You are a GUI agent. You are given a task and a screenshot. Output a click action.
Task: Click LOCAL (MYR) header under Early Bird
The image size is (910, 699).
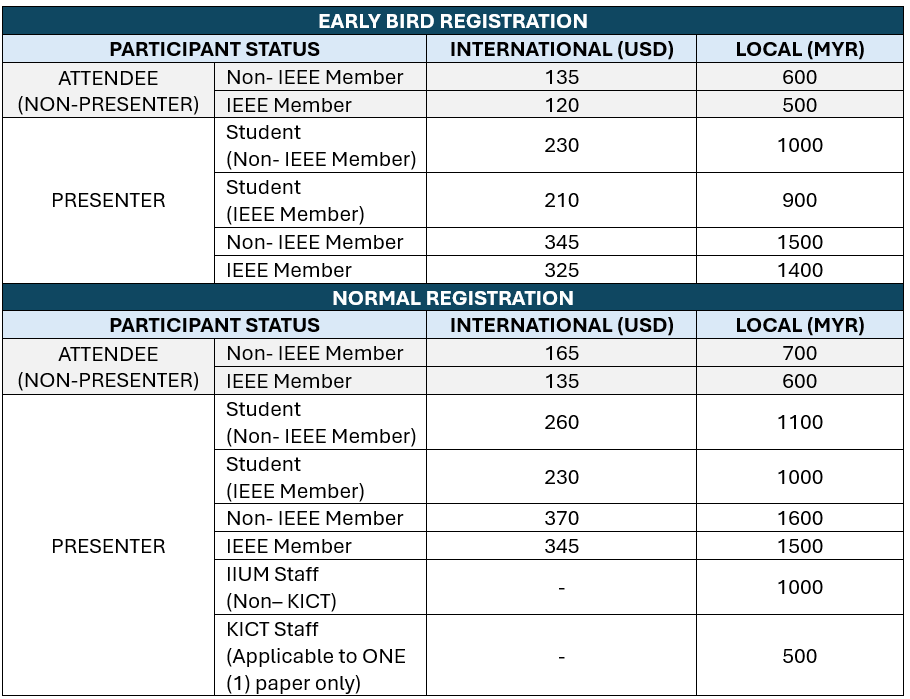click(x=799, y=49)
